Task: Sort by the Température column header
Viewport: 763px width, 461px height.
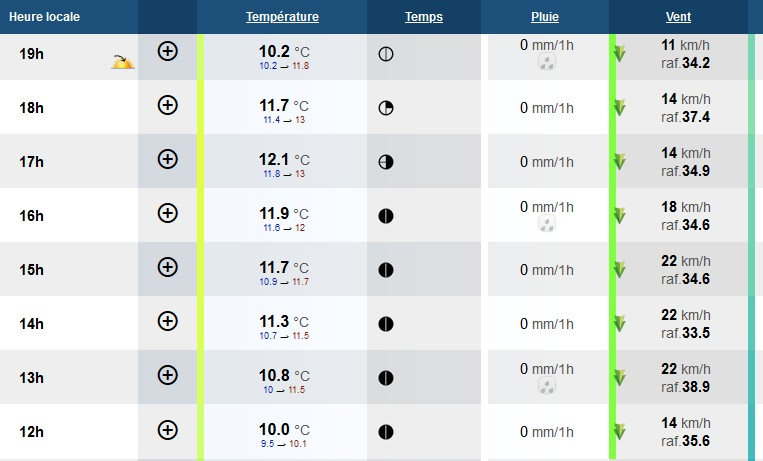Action: point(282,17)
